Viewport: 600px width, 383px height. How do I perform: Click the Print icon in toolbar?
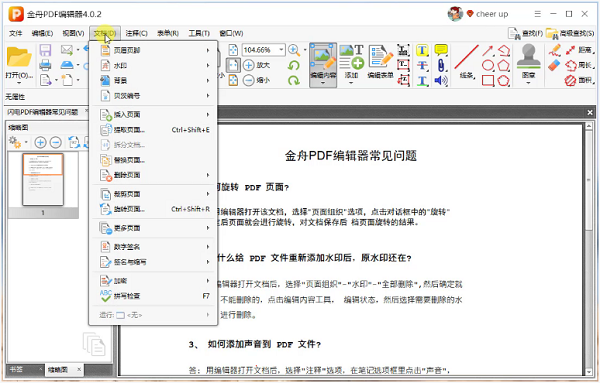[x=45, y=65]
